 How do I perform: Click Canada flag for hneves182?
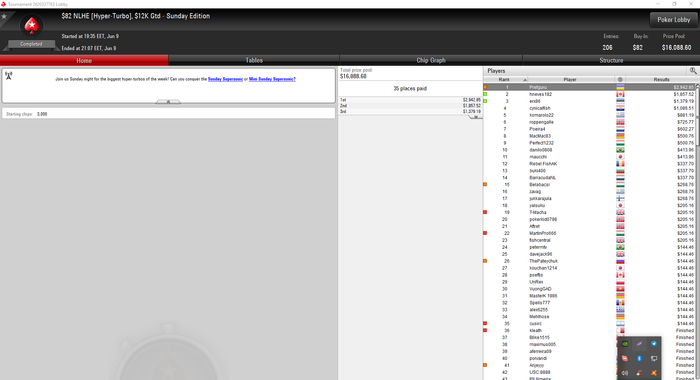(x=620, y=94)
